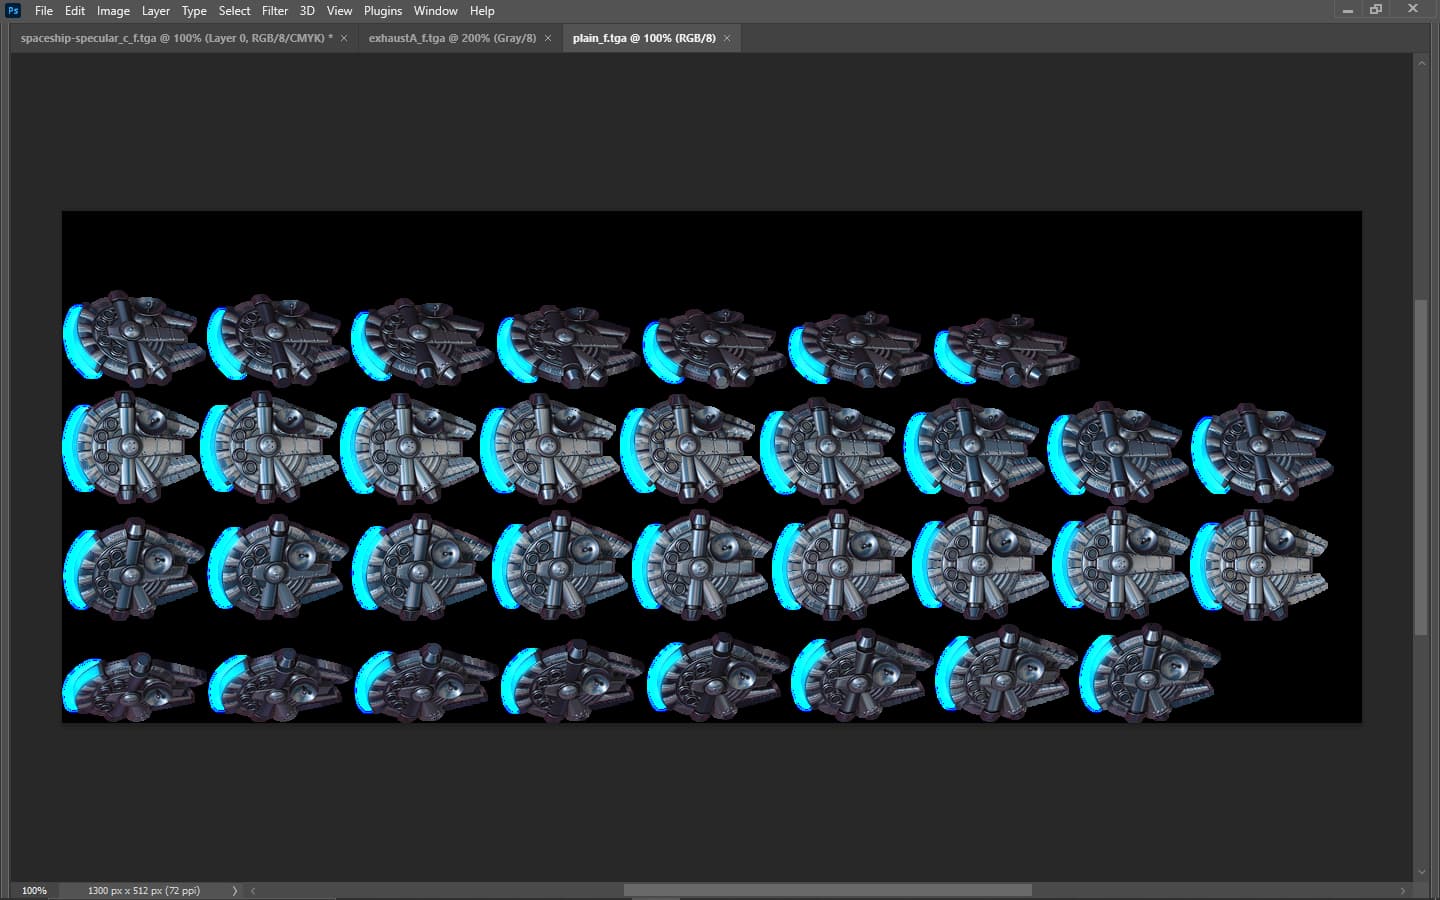Click the horizontal scrollbar right arrow
The width and height of the screenshot is (1440, 900).
pos(1402,890)
